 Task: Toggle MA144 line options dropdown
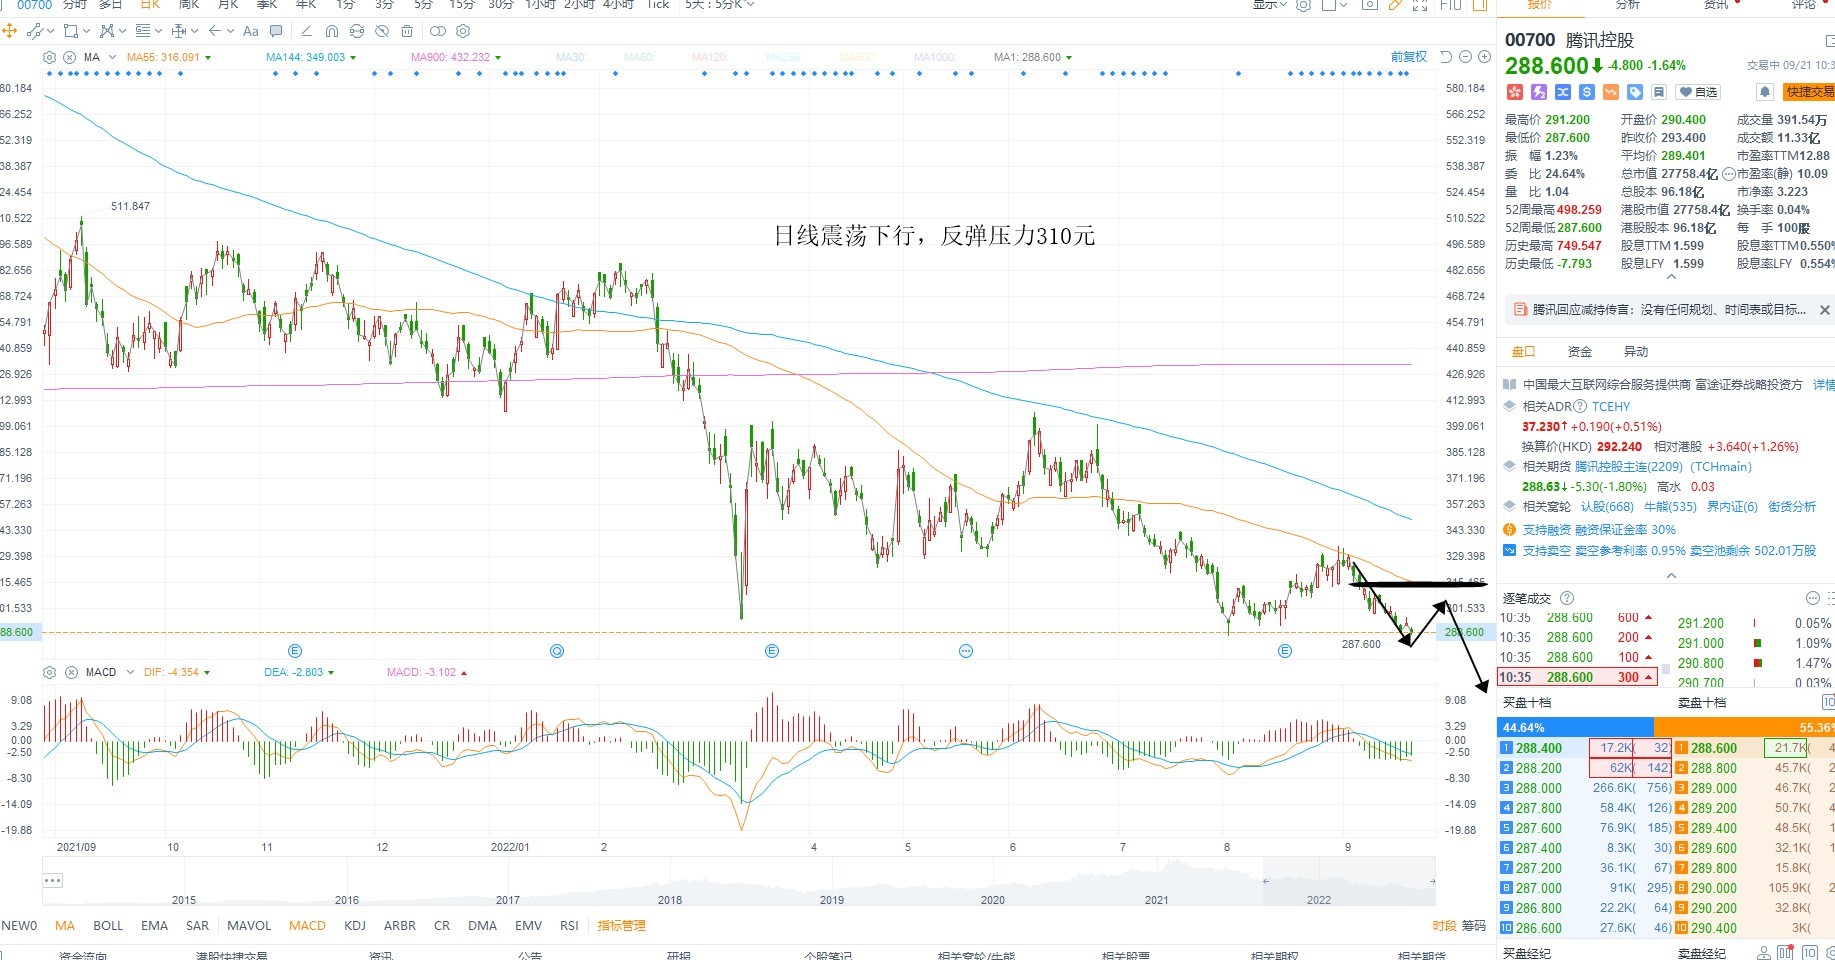coord(354,58)
